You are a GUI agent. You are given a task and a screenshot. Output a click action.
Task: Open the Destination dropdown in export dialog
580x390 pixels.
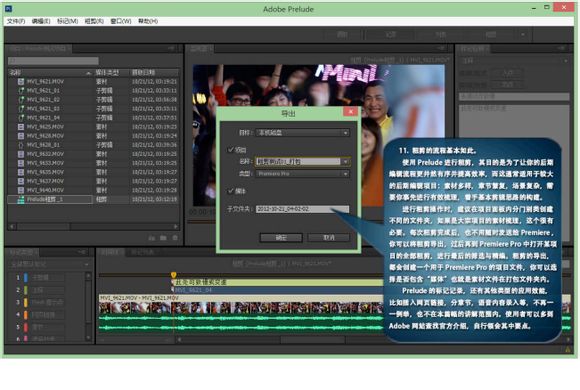(x=303, y=132)
